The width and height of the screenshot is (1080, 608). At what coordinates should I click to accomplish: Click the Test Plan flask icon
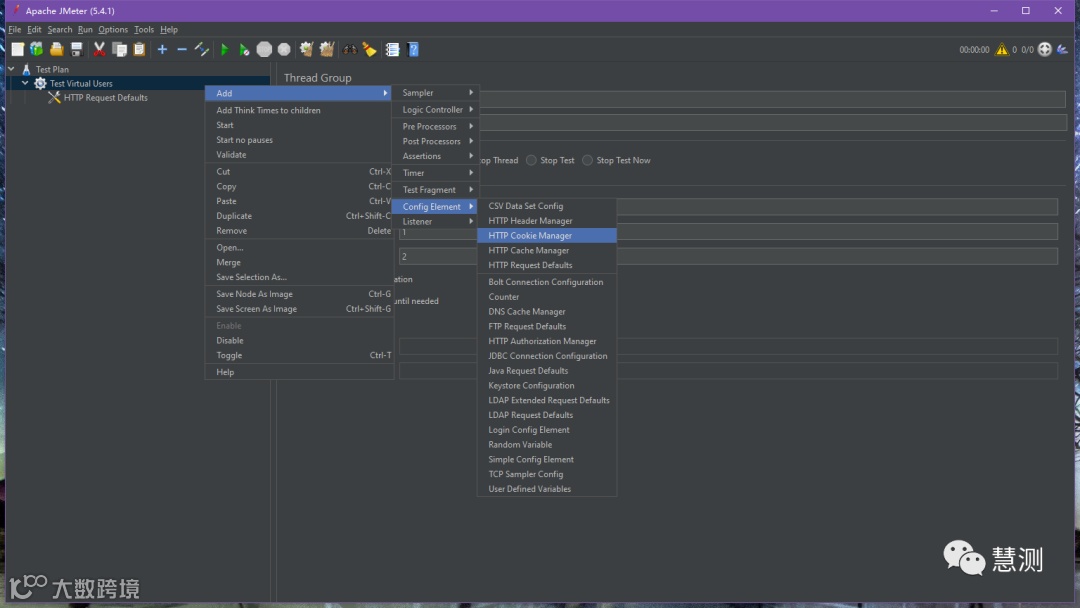click(x=26, y=70)
